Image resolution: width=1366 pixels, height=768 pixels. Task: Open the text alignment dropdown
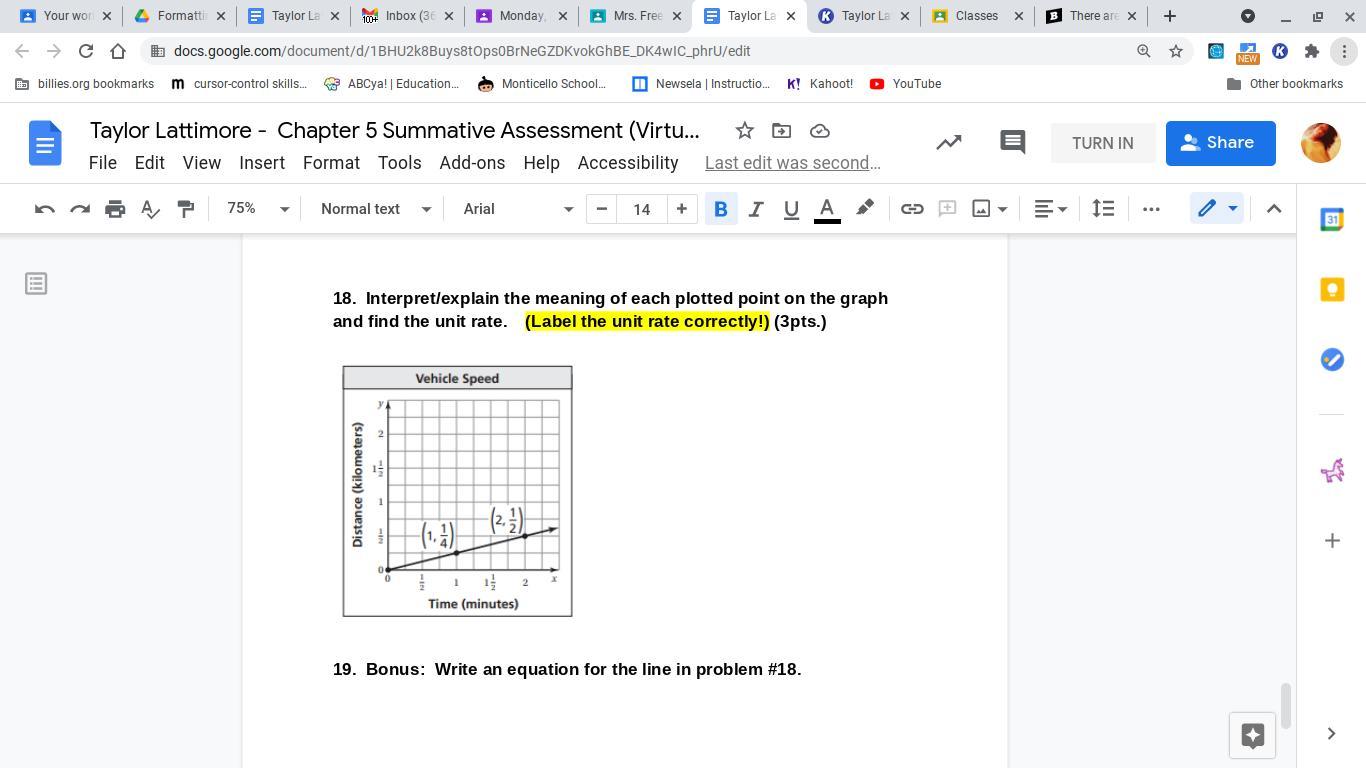click(x=1050, y=209)
